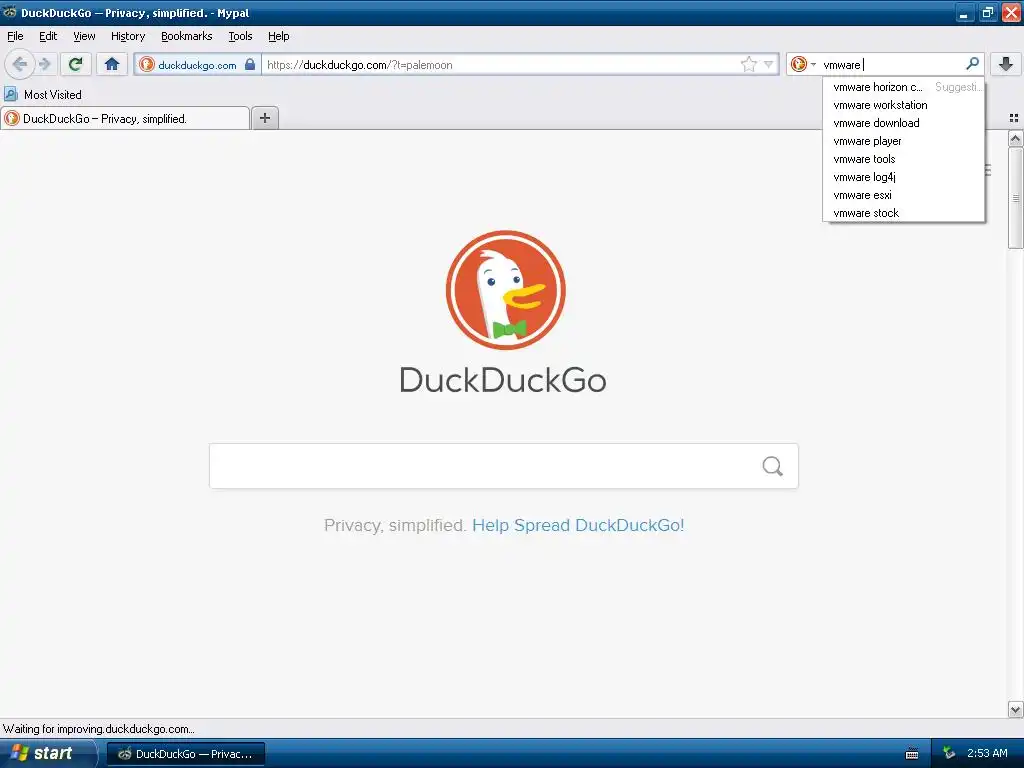Open Downloads with the down arrow icon
The height and width of the screenshot is (768, 1024).
pos(1006,64)
